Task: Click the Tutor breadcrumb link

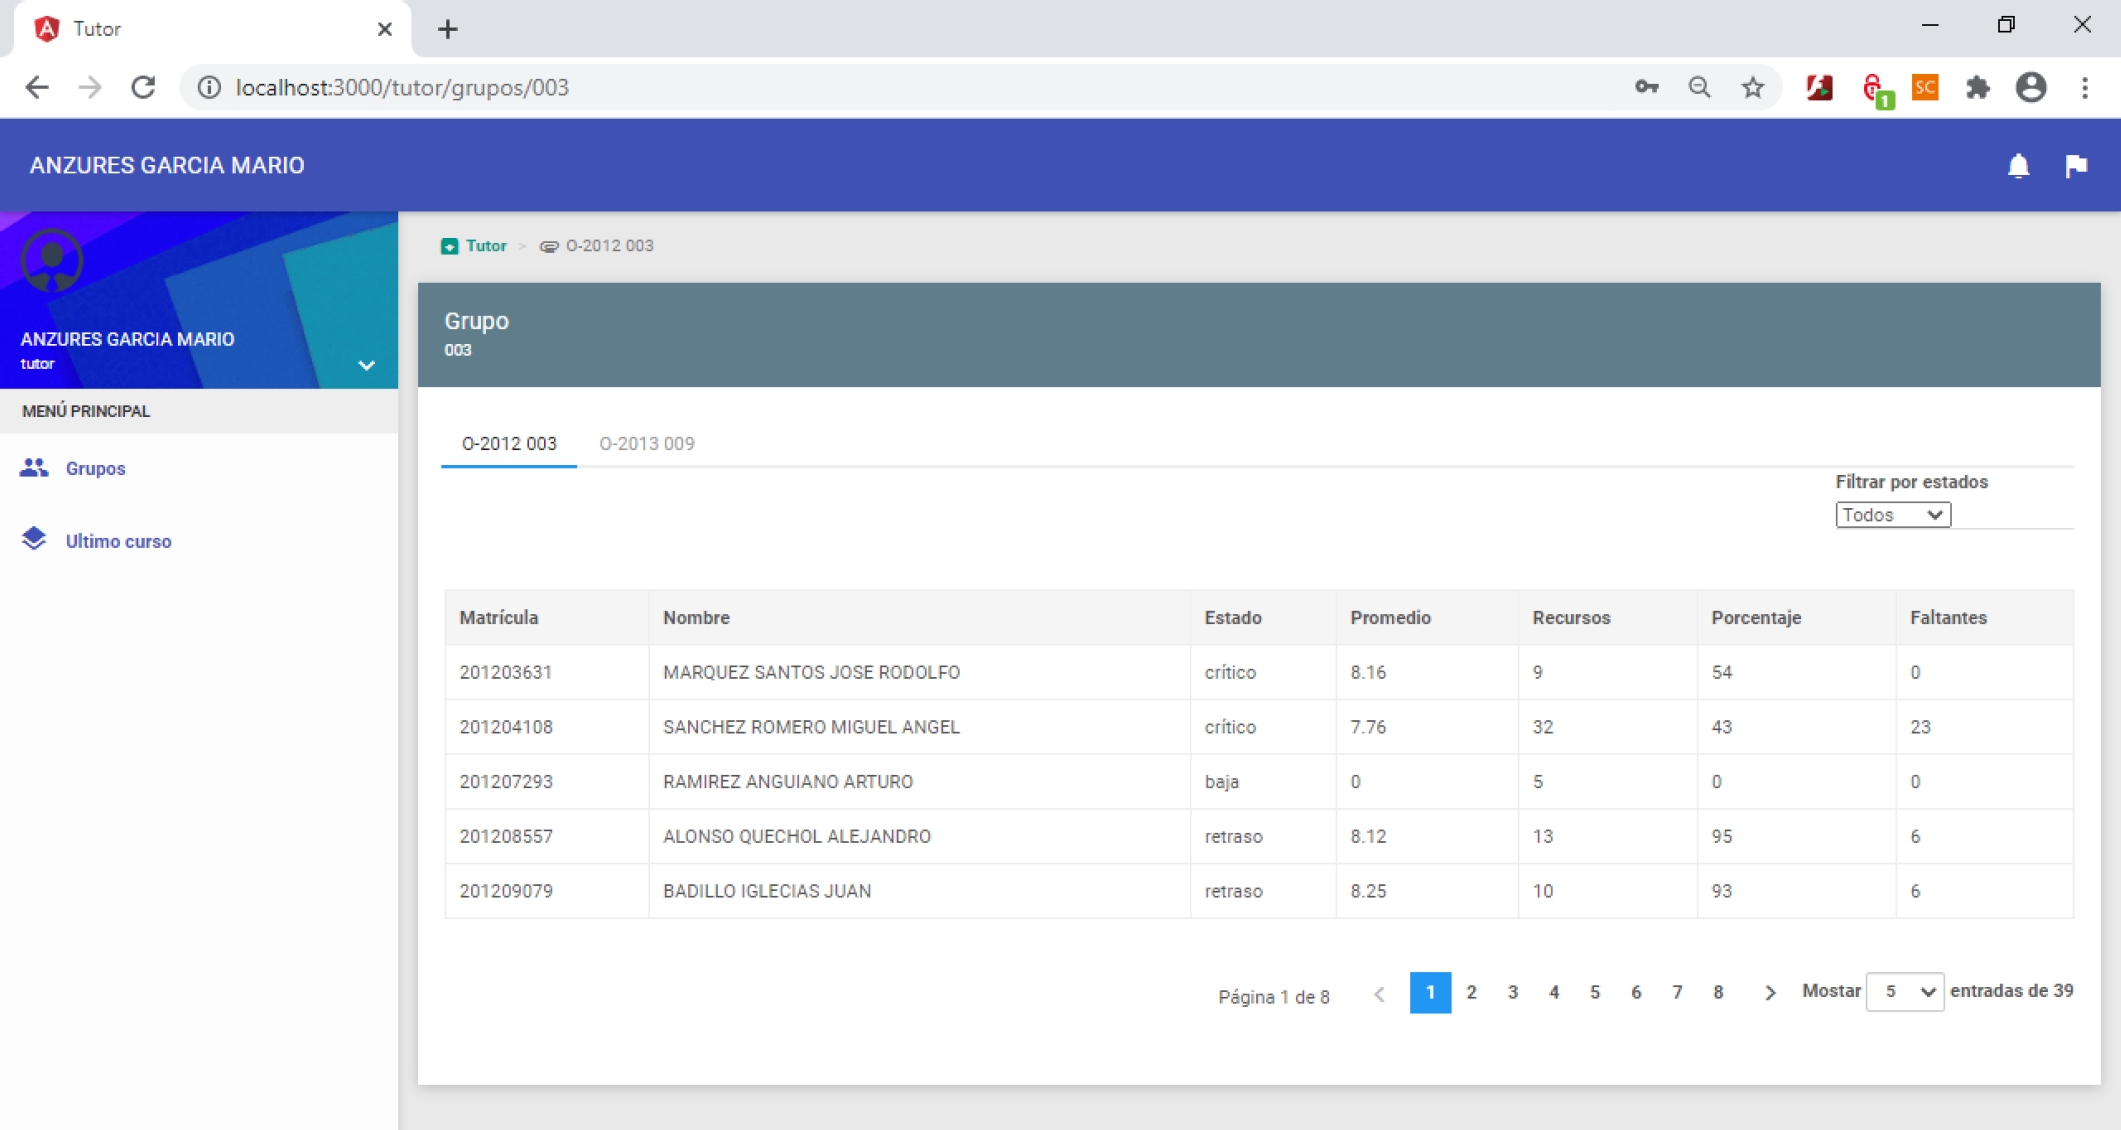Action: pos(486,246)
